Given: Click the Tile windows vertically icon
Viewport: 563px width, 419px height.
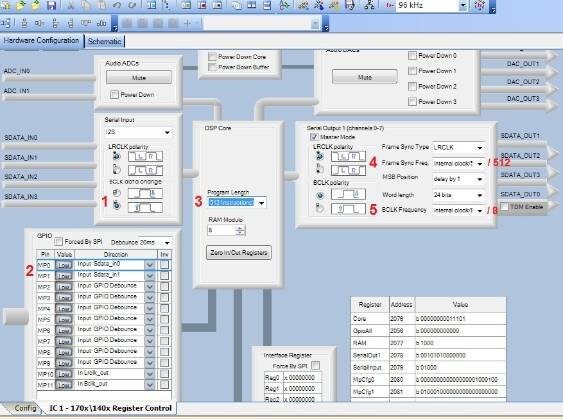Looking at the screenshot, I should click(252, 5).
